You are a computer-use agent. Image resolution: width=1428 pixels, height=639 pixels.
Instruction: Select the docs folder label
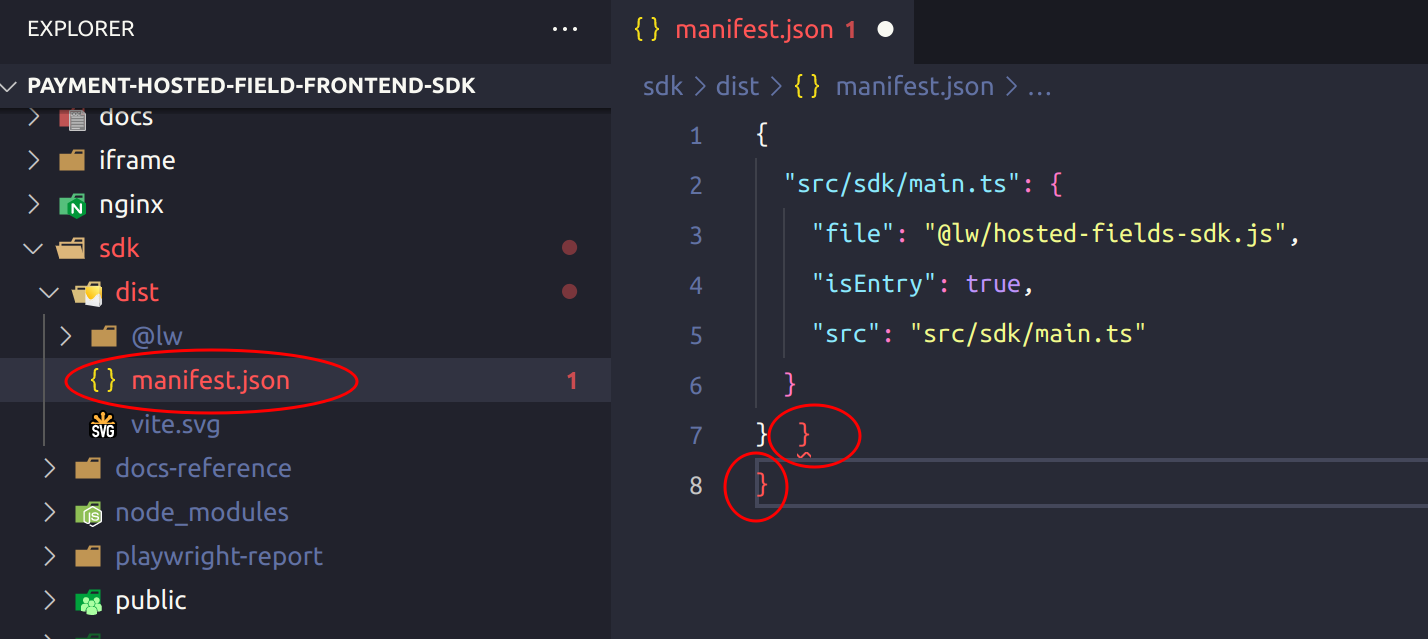[x=126, y=117]
